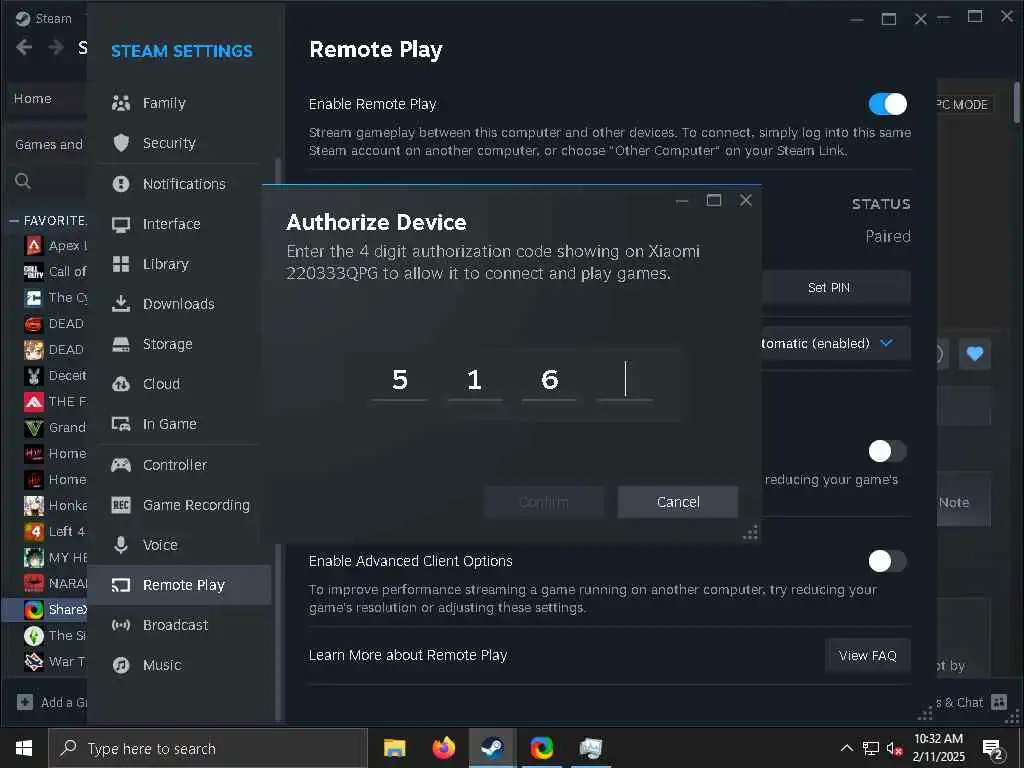
Task: Go to Interface settings
Action: [171, 224]
